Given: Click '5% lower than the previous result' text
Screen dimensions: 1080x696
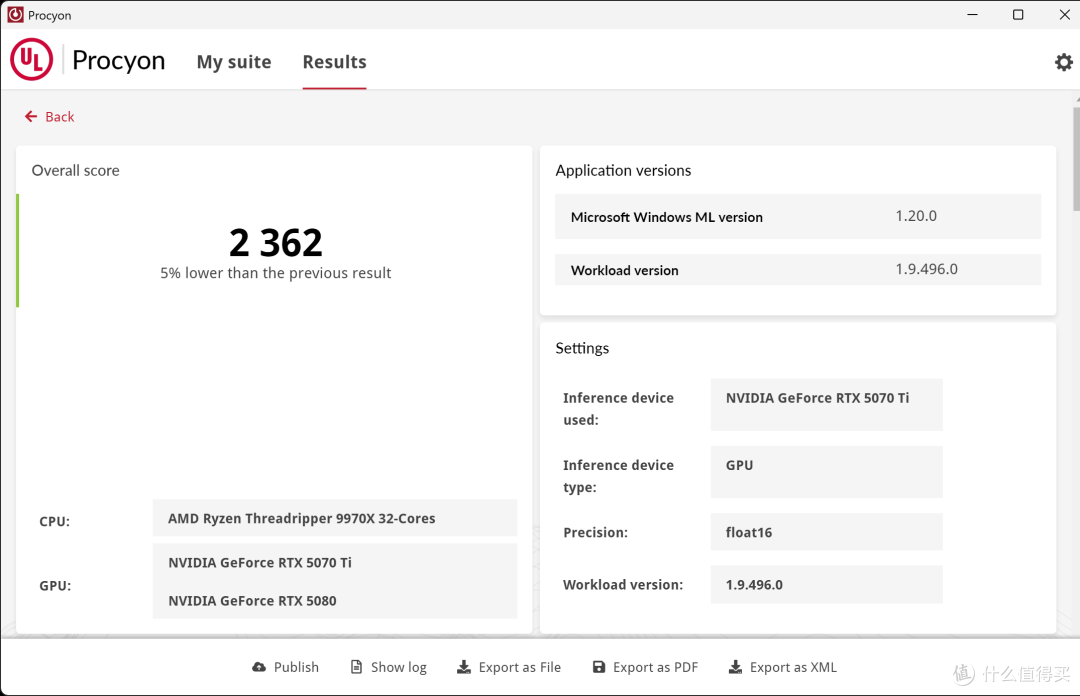Looking at the screenshot, I should tap(276, 273).
